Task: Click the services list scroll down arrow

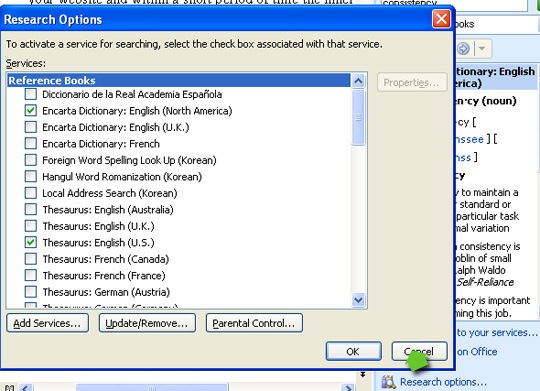Action: tap(358, 300)
